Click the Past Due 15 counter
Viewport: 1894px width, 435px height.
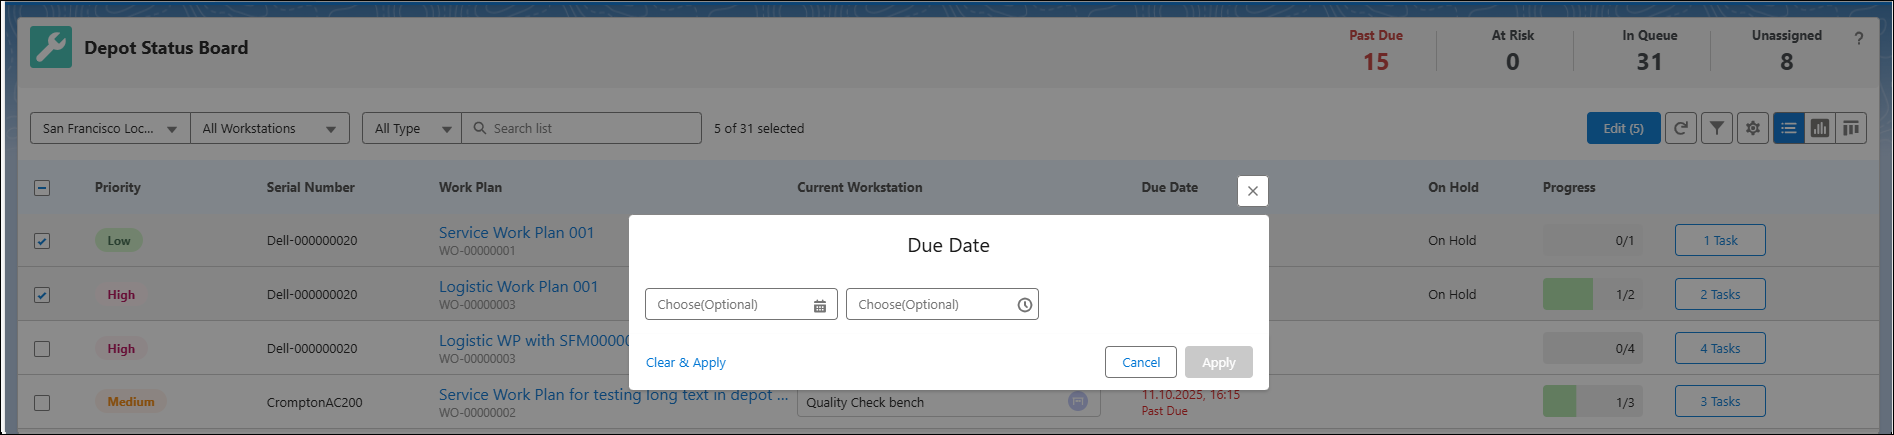[1376, 50]
